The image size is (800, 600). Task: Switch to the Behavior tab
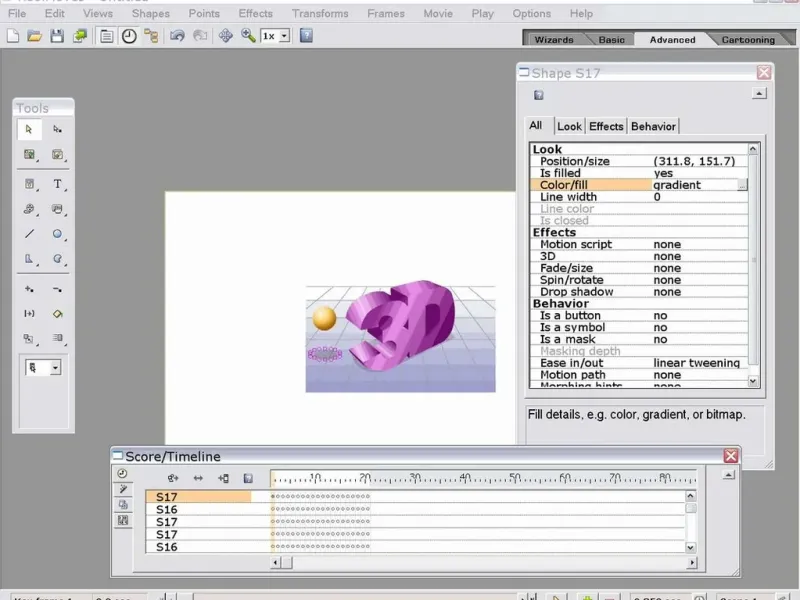coord(653,126)
